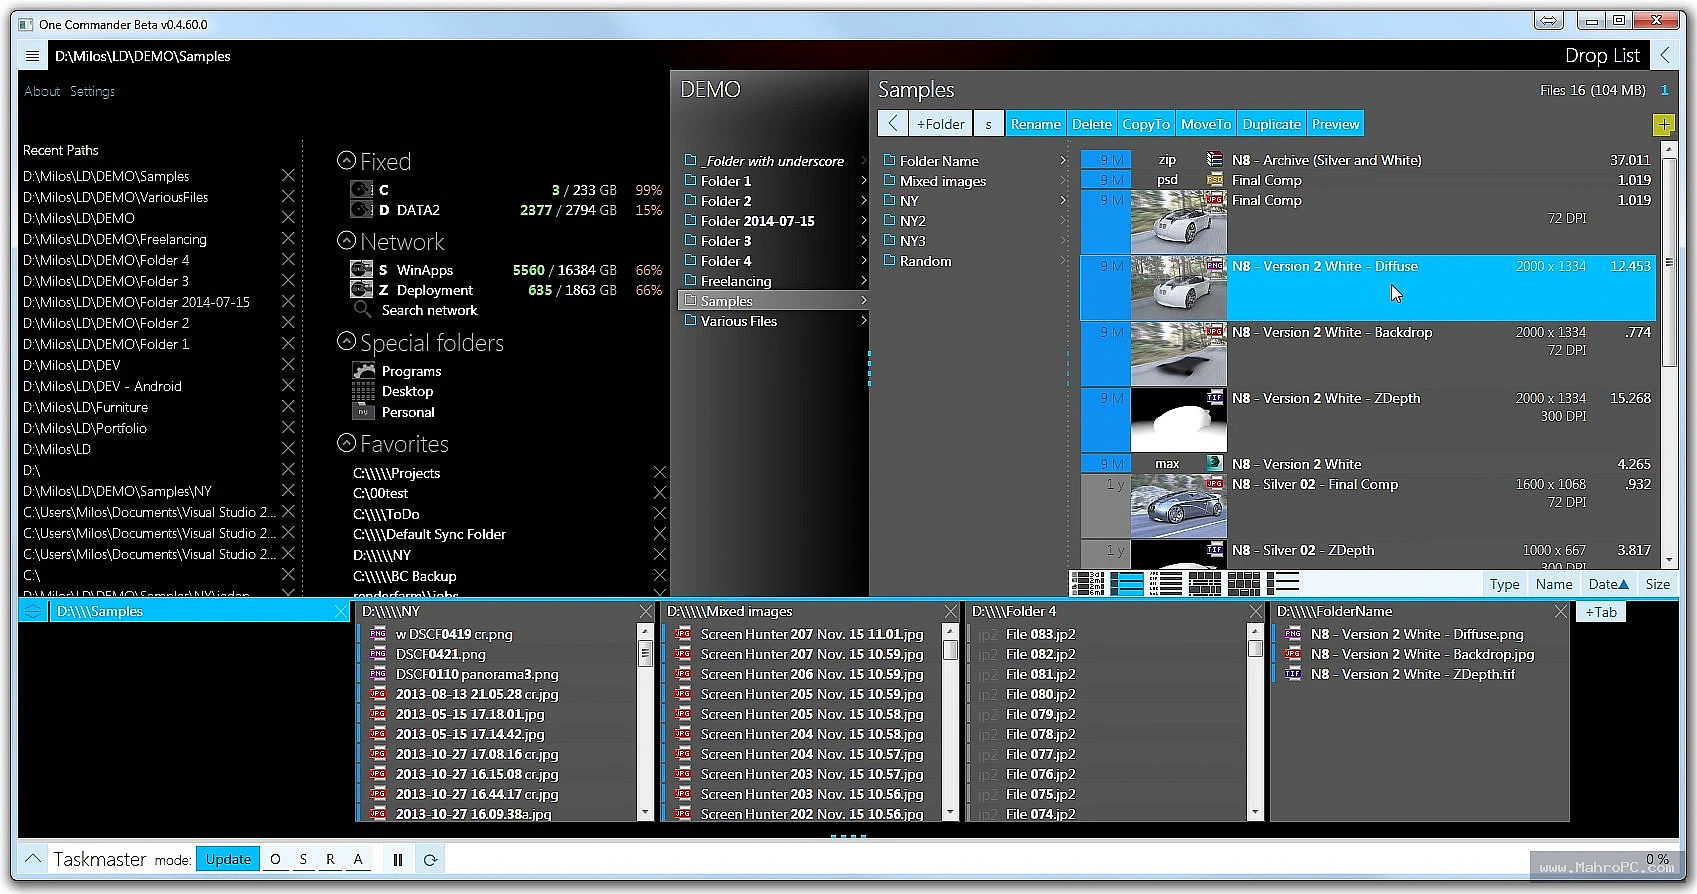
Task: Click the CopyTo button
Action: click(1146, 124)
